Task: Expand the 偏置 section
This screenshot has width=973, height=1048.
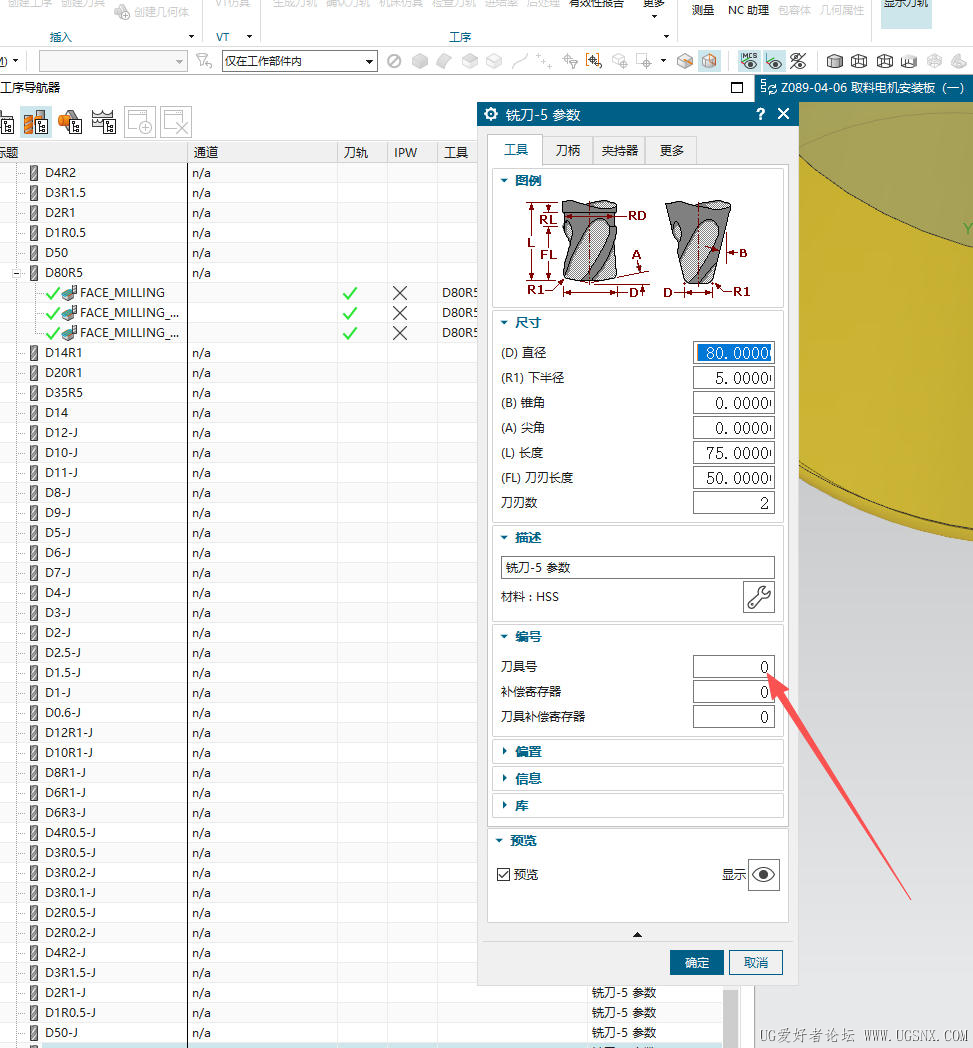Action: pos(528,752)
